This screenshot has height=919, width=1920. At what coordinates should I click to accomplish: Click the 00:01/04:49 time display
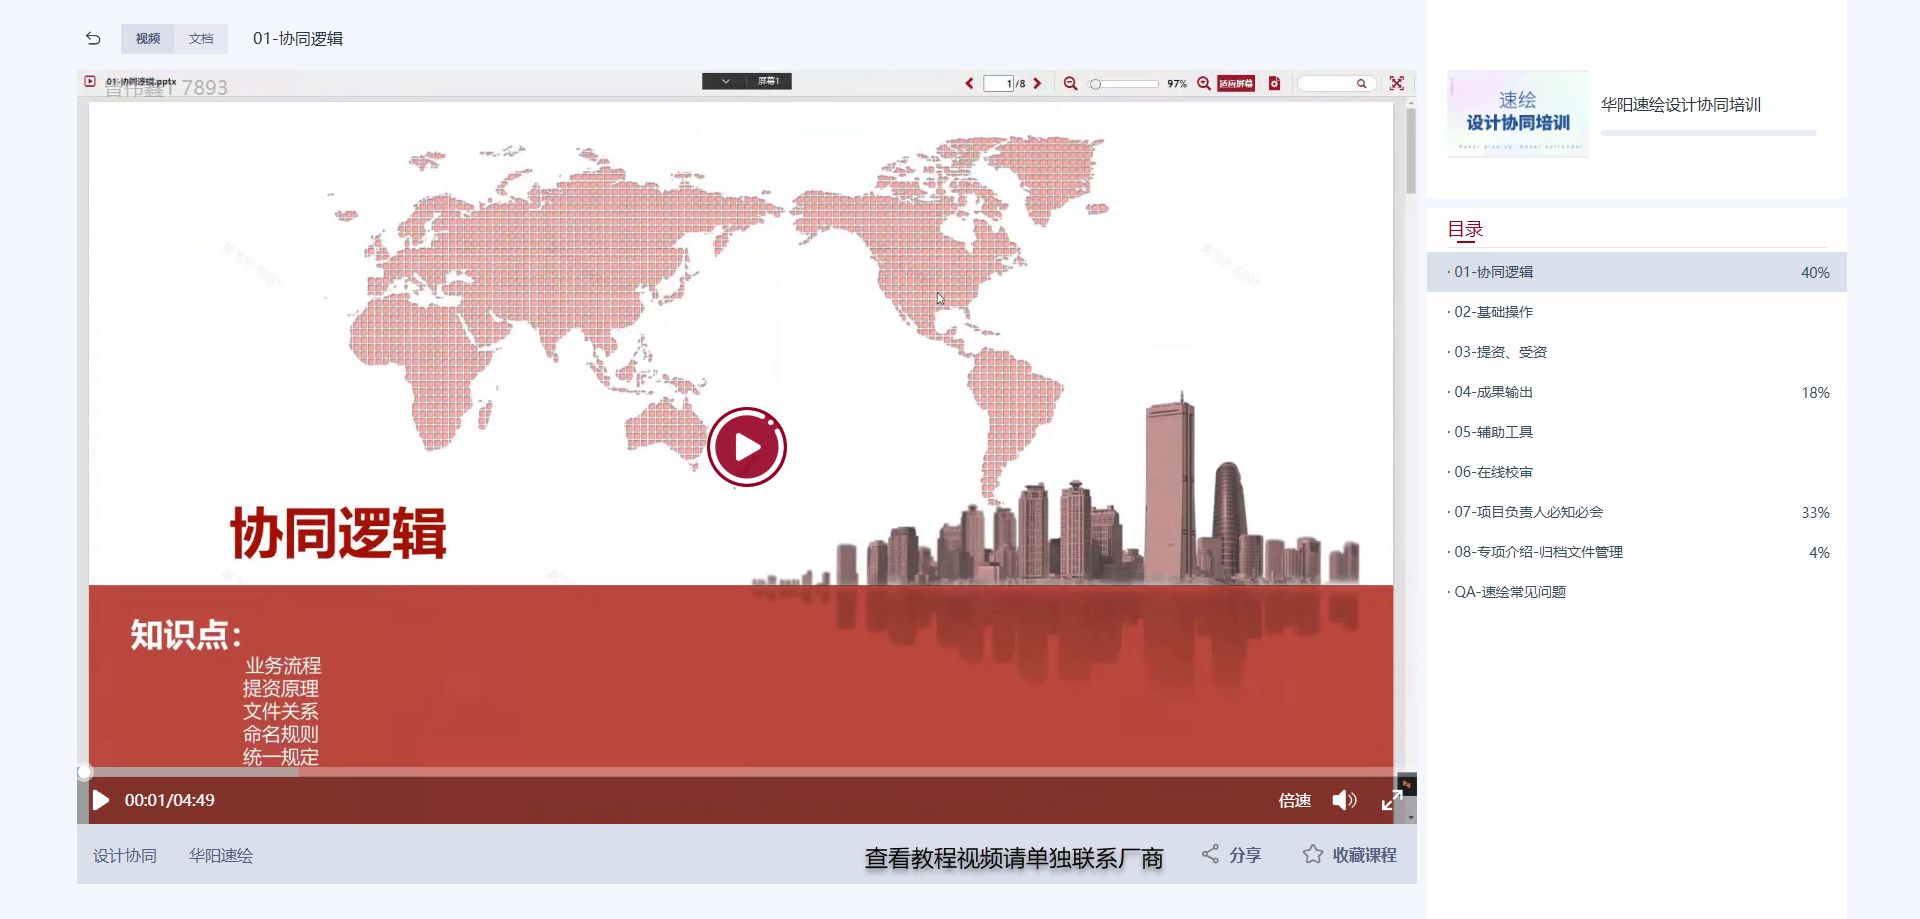(x=169, y=800)
